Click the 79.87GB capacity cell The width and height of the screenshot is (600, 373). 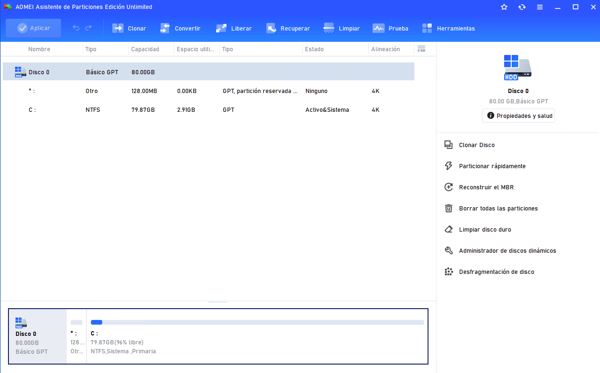coord(143,110)
